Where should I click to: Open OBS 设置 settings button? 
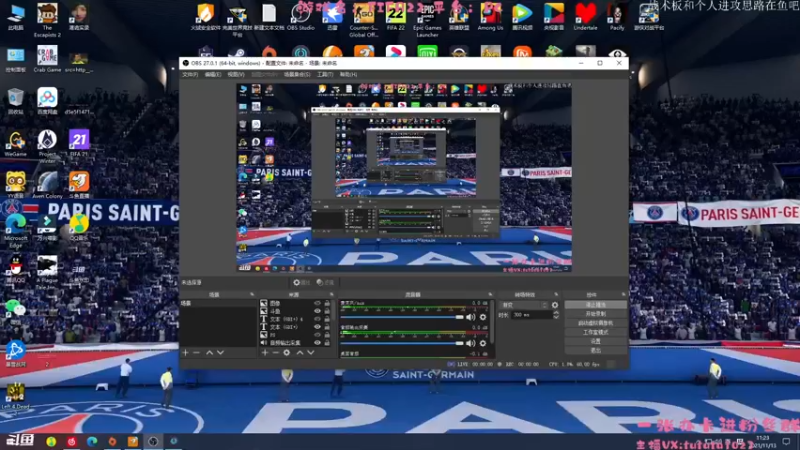[x=595, y=341]
